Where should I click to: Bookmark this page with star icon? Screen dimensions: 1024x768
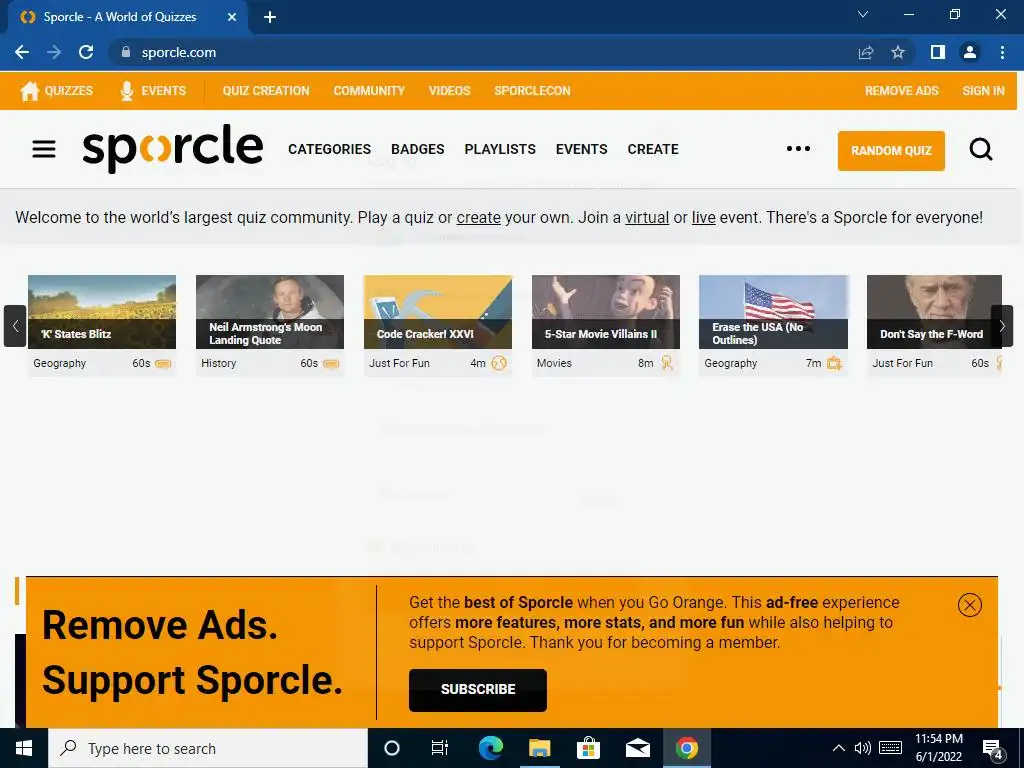pos(898,52)
